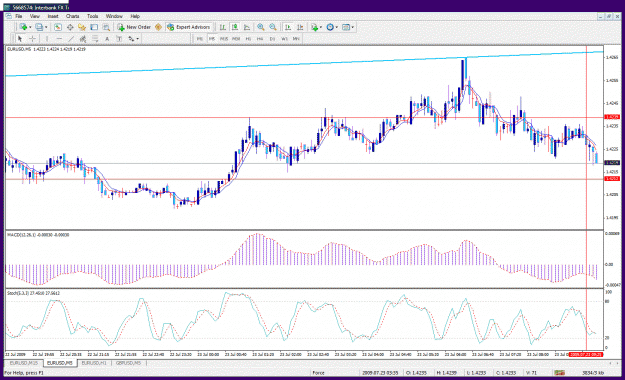Click the New Order button
The width and height of the screenshot is (625, 380).
(134, 27)
